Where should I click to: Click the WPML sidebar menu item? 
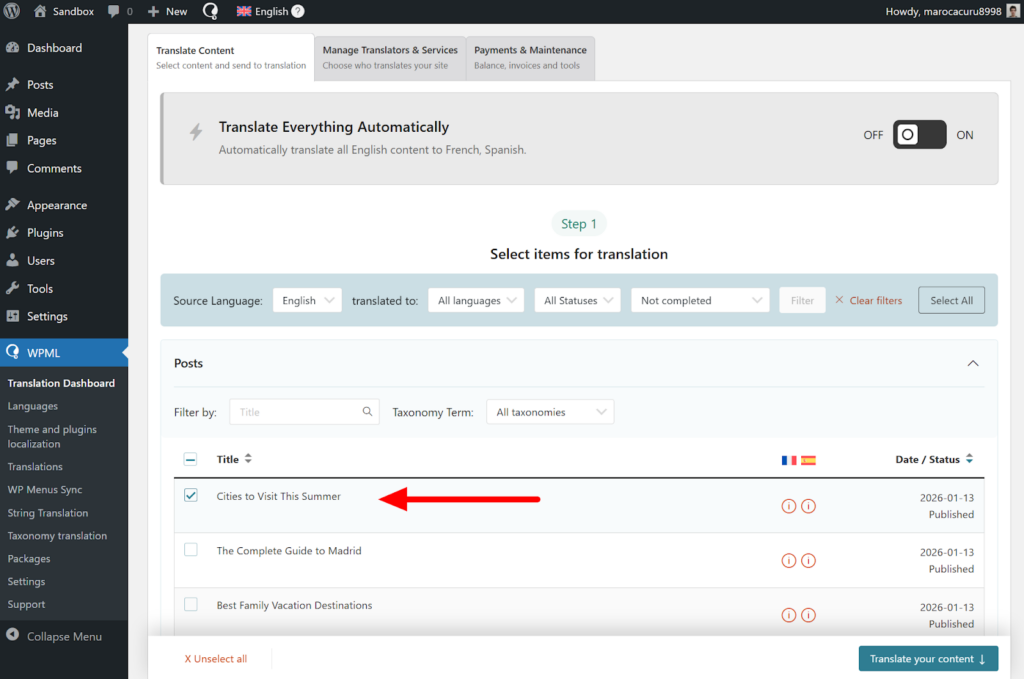point(64,353)
